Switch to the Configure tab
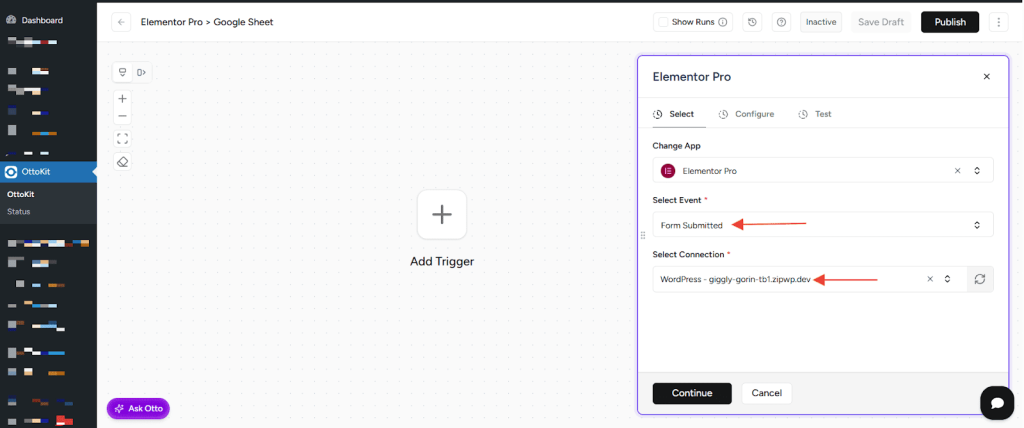 tap(746, 114)
